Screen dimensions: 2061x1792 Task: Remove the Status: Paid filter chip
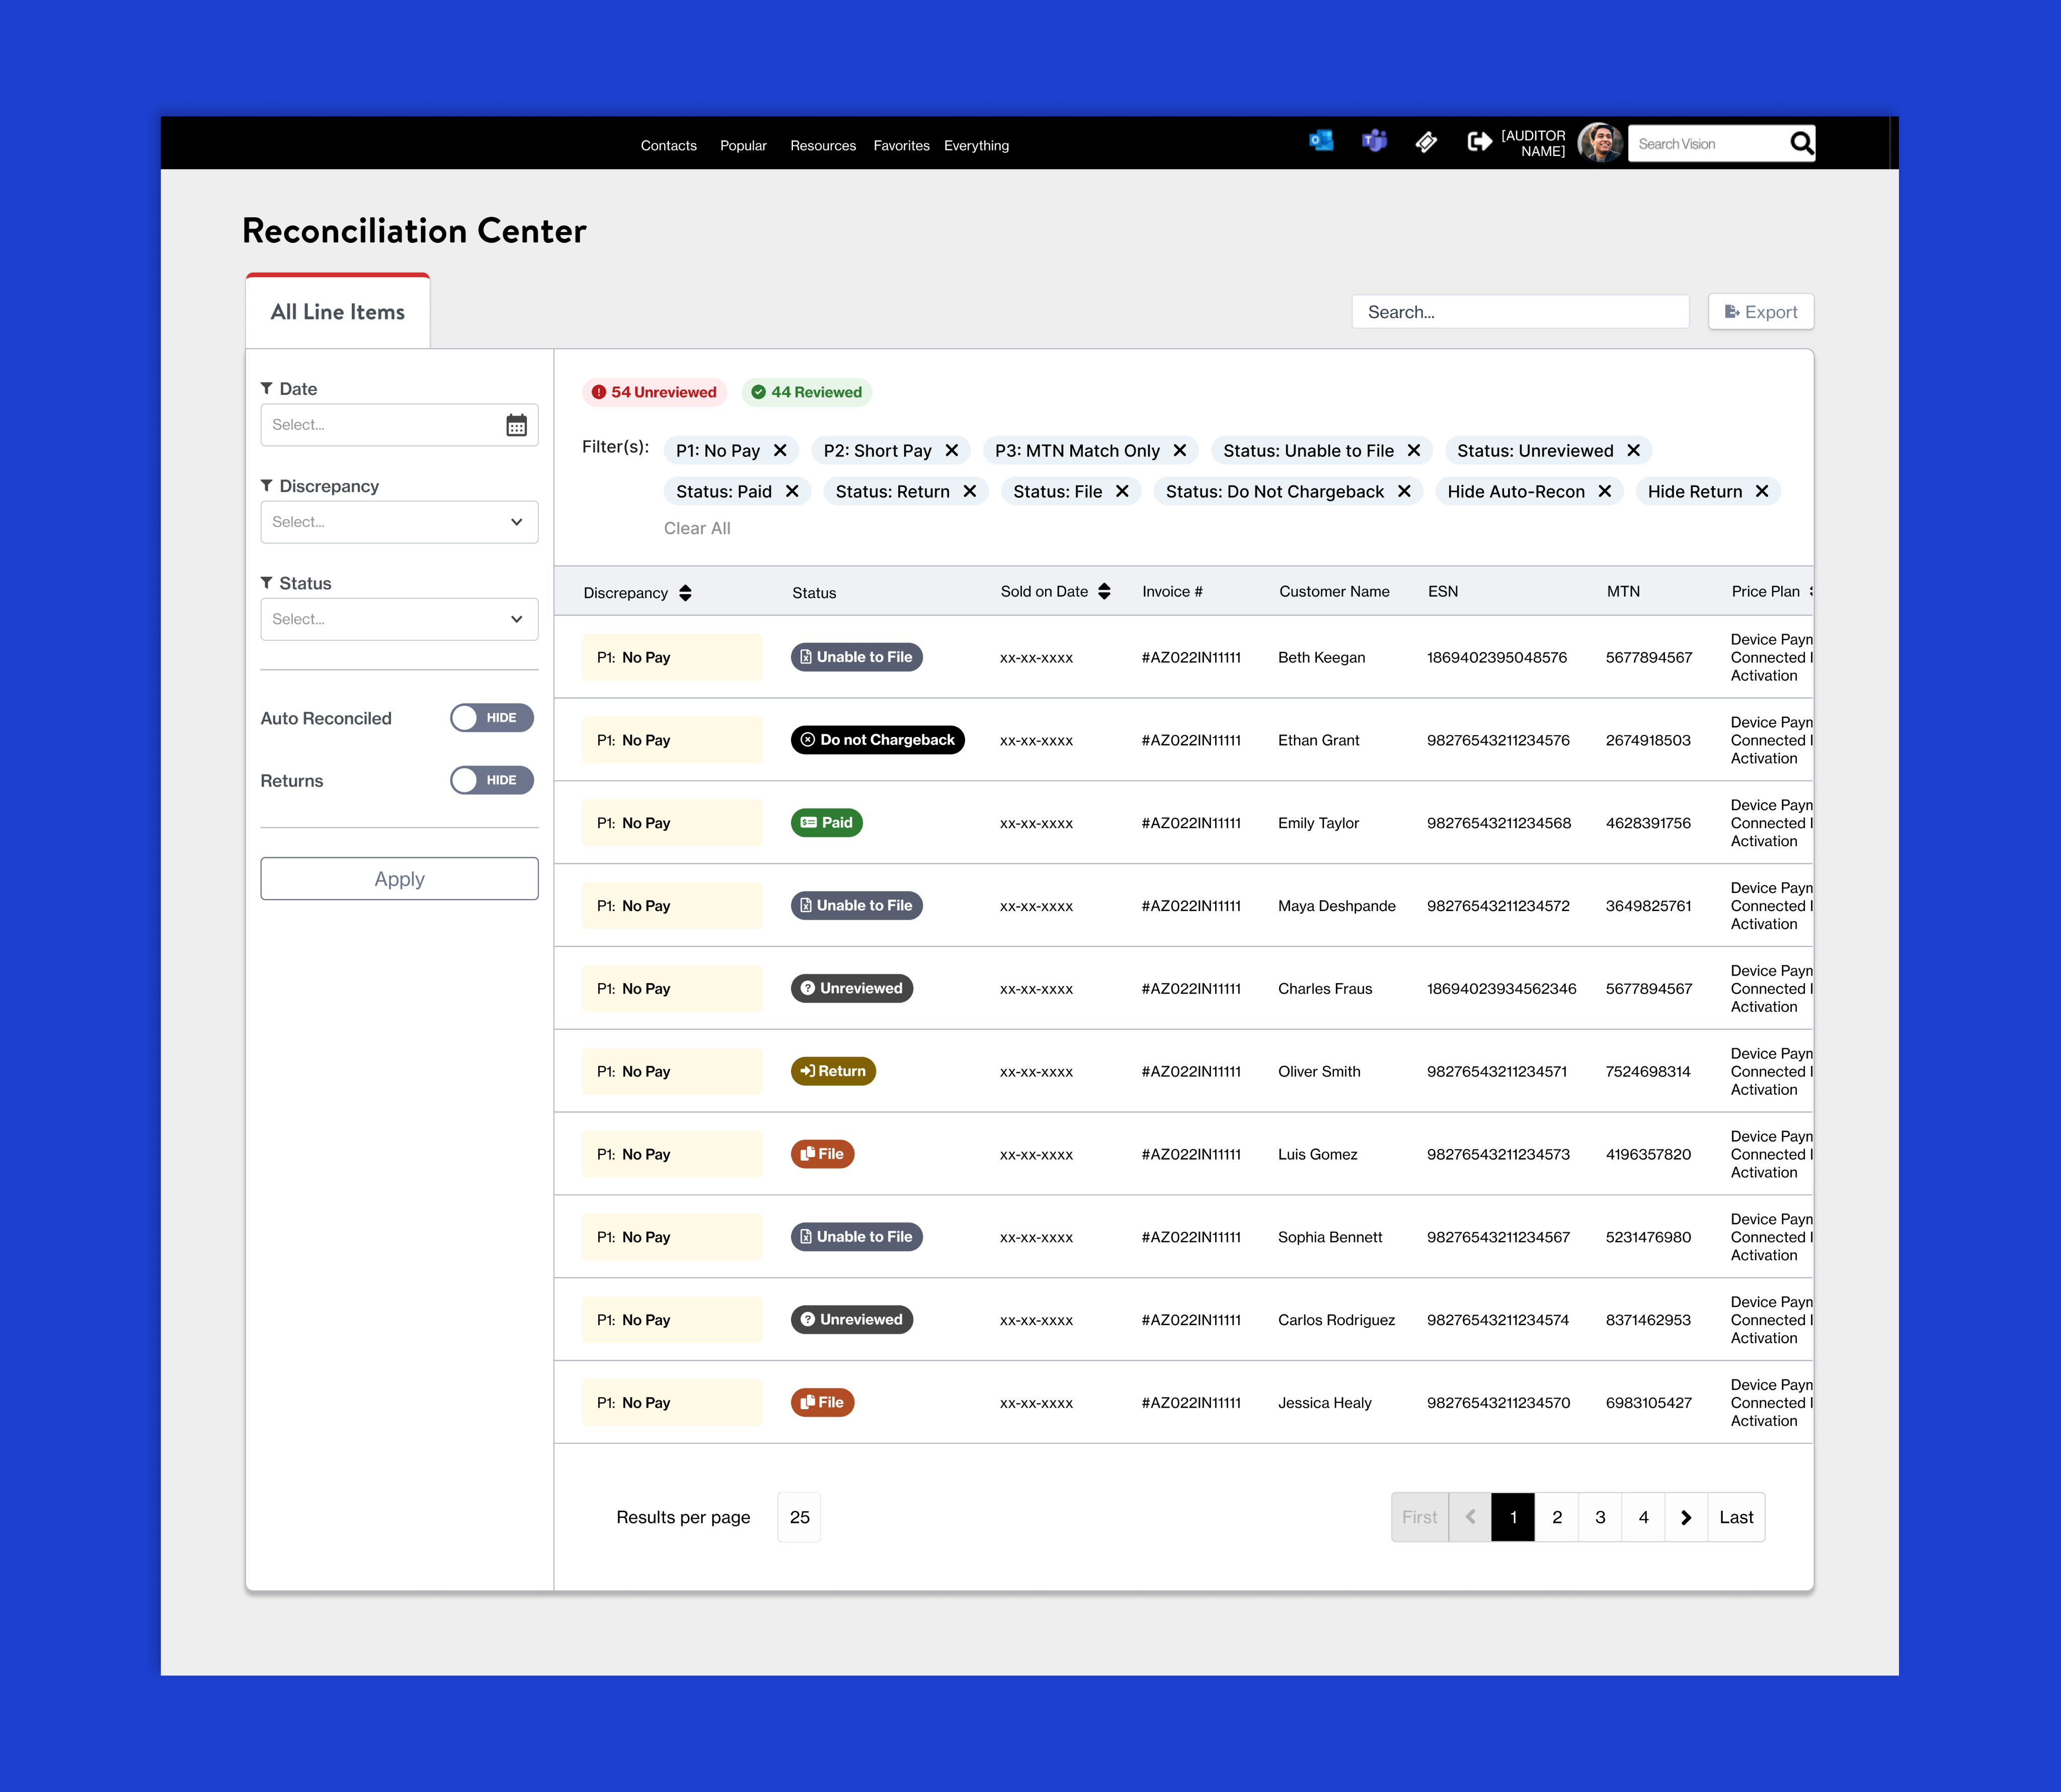click(792, 491)
